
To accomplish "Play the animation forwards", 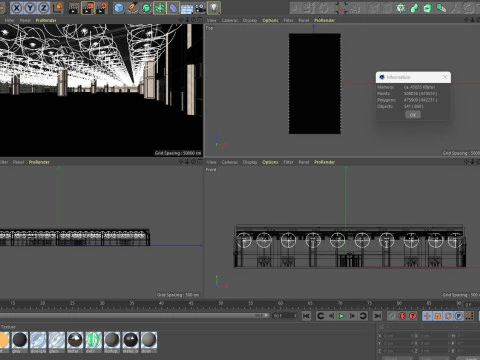I will coord(342,316).
